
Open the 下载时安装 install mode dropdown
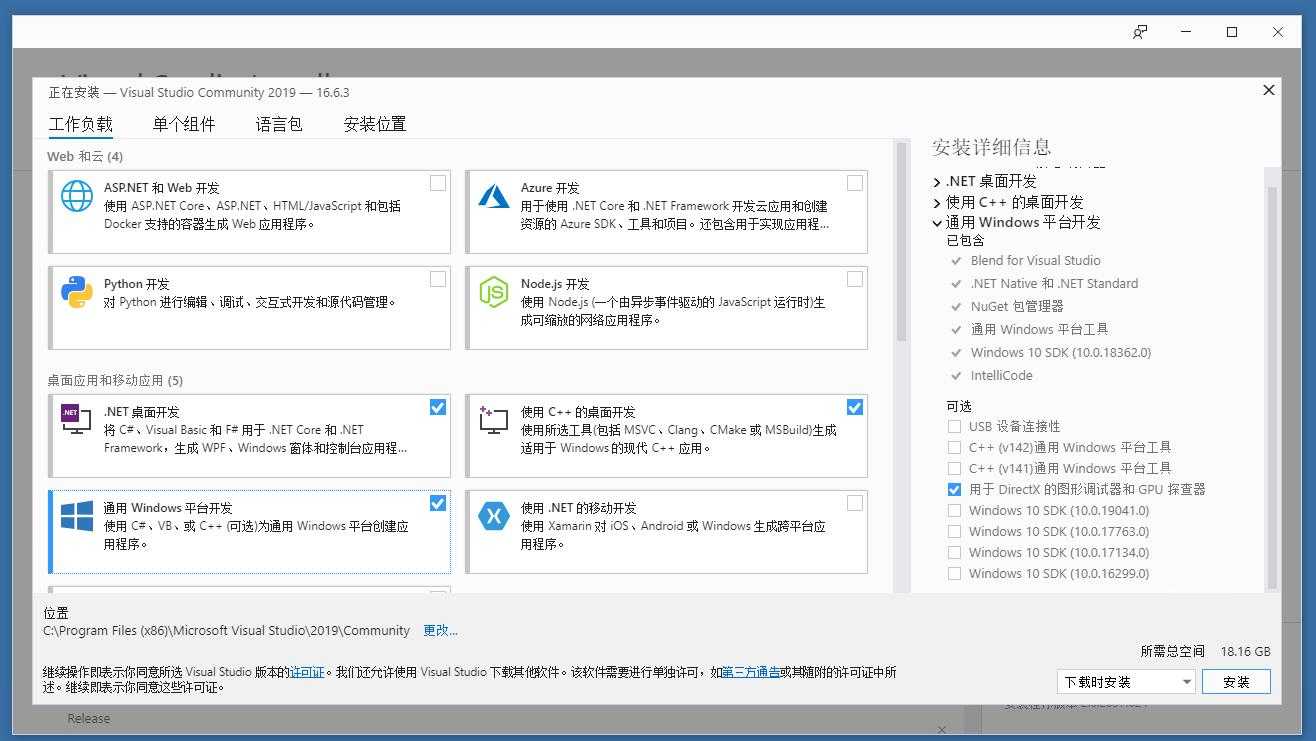tap(1126, 682)
